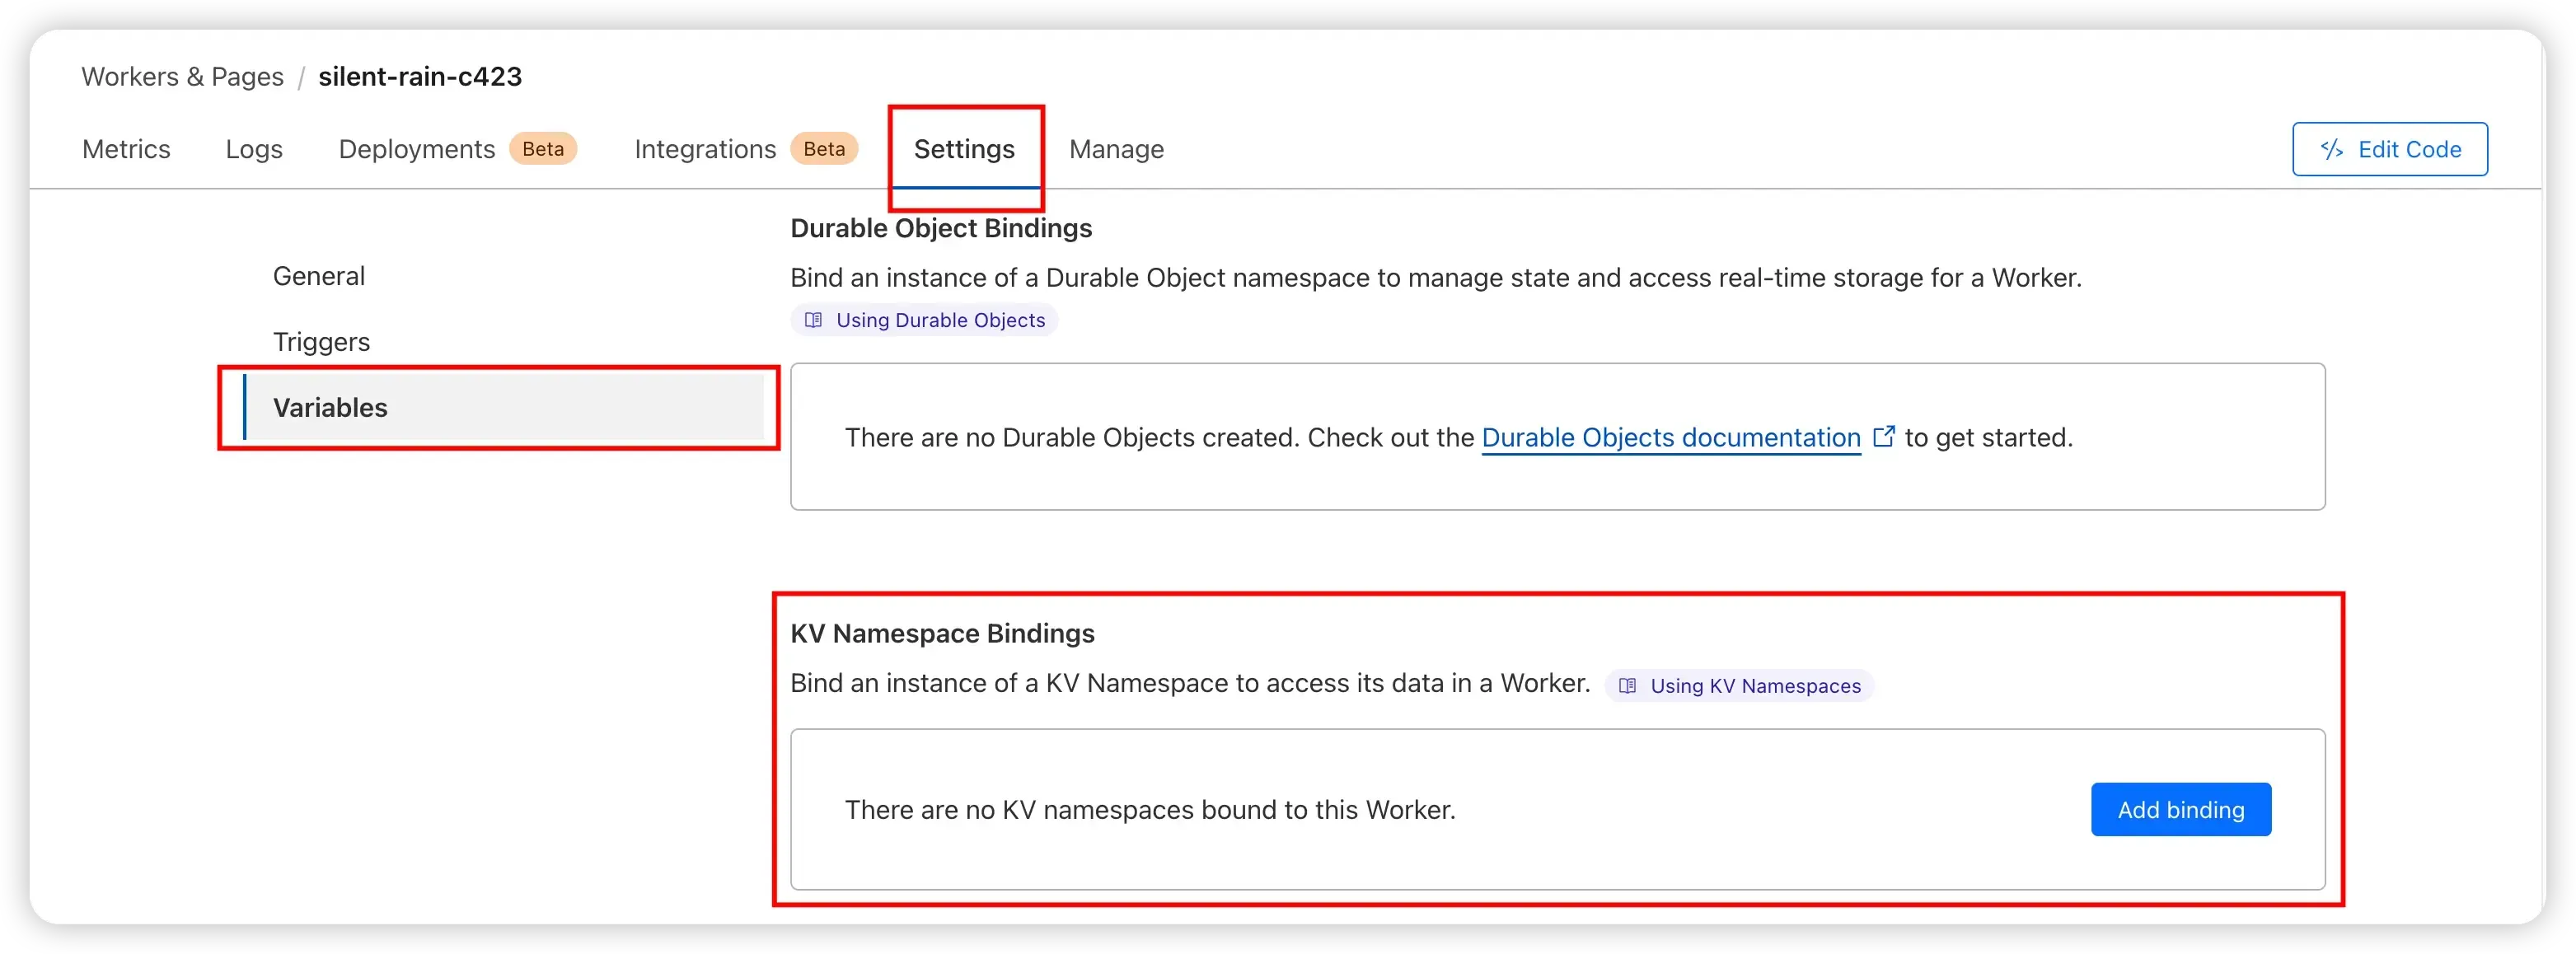
Task: Open the Durable Objects documentation link
Action: coord(1671,438)
